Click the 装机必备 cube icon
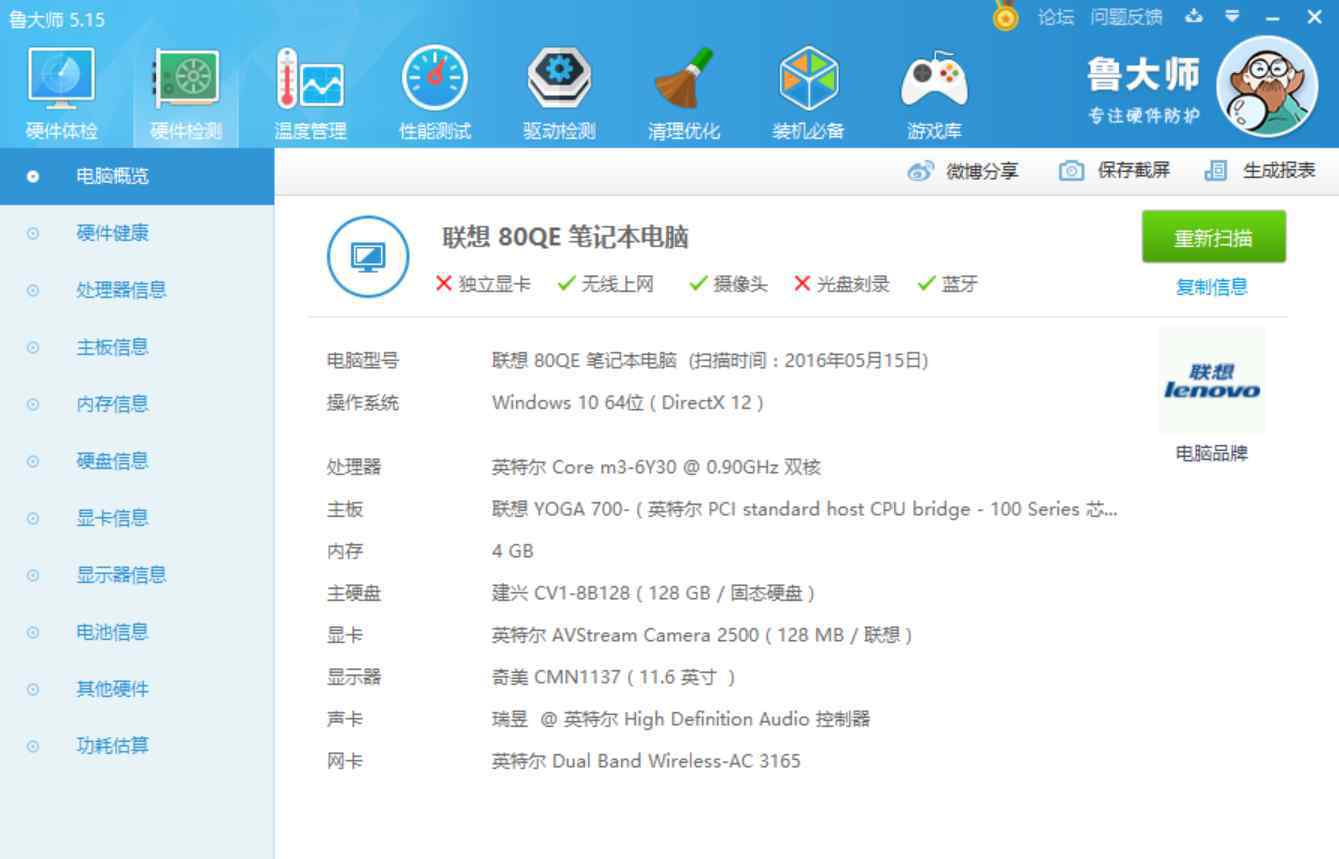This screenshot has width=1339, height=859. (x=808, y=81)
